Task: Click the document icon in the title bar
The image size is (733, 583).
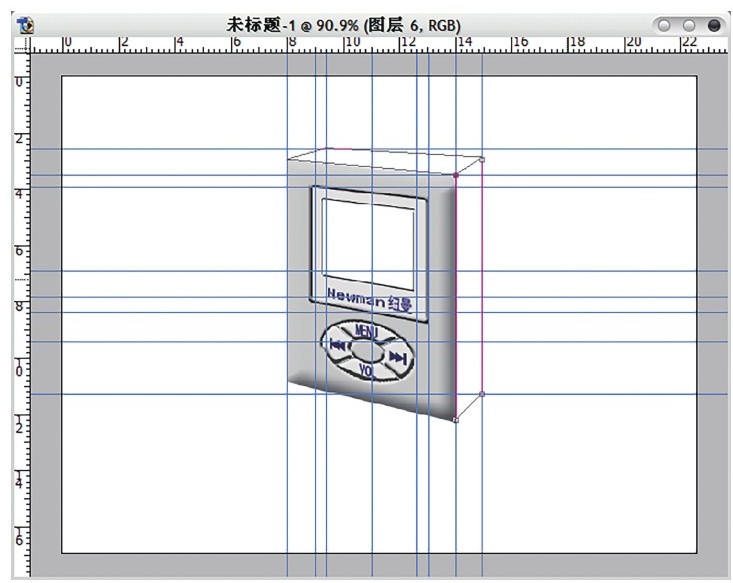Action: click(x=25, y=25)
